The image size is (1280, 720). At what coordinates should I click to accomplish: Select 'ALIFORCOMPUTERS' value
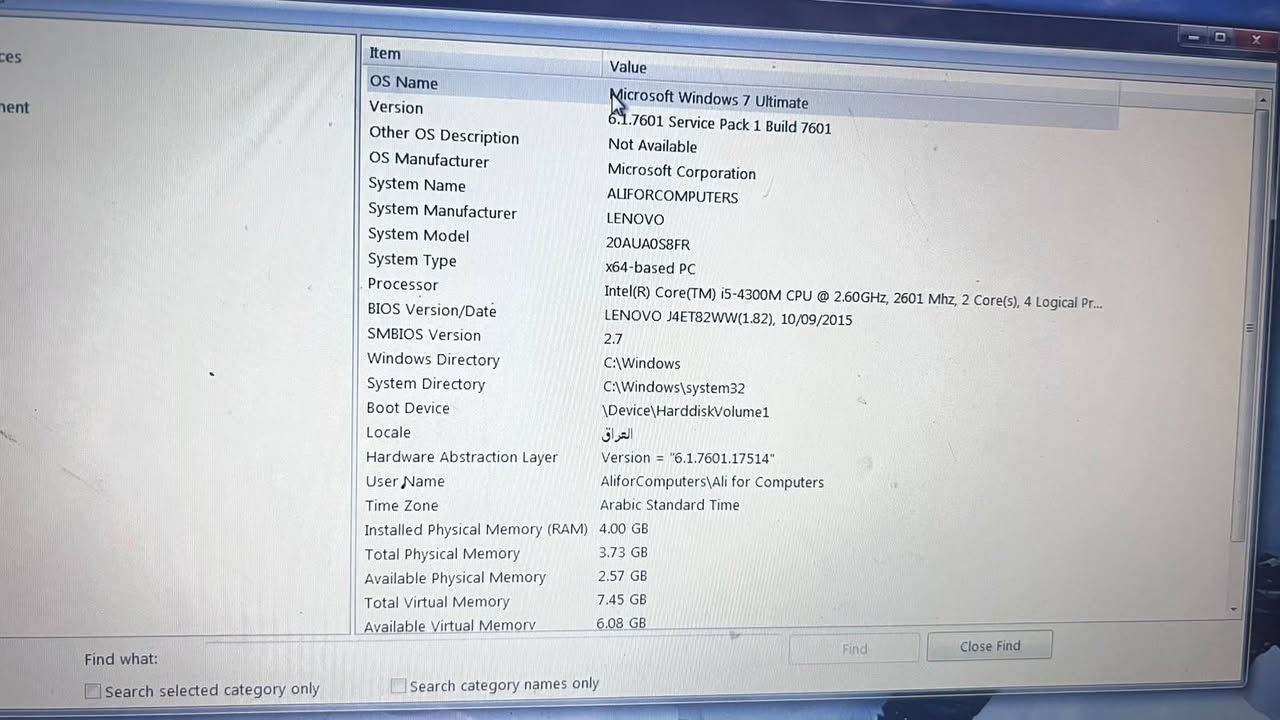pyautogui.click(x=672, y=197)
